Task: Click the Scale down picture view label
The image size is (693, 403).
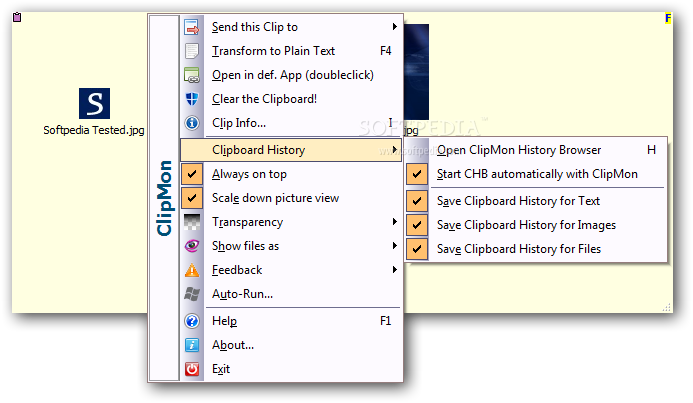Action: [x=275, y=198]
